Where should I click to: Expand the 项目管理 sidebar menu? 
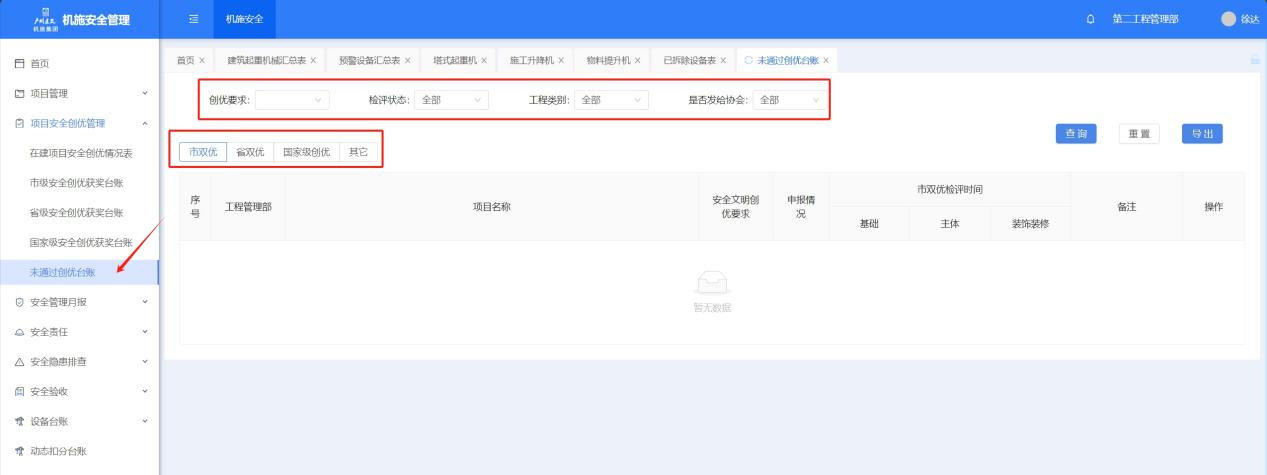78,94
